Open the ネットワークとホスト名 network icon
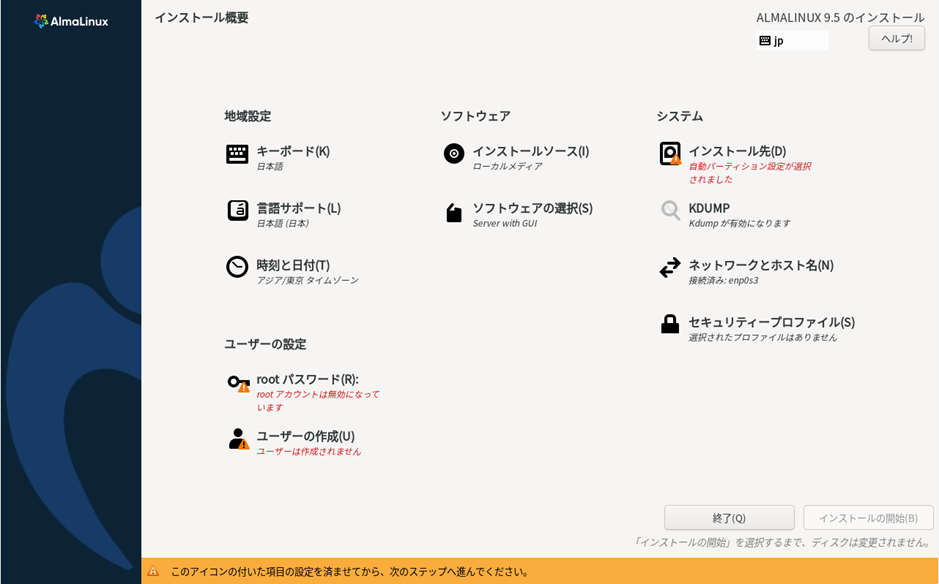The height and width of the screenshot is (584, 939). [x=671, y=267]
